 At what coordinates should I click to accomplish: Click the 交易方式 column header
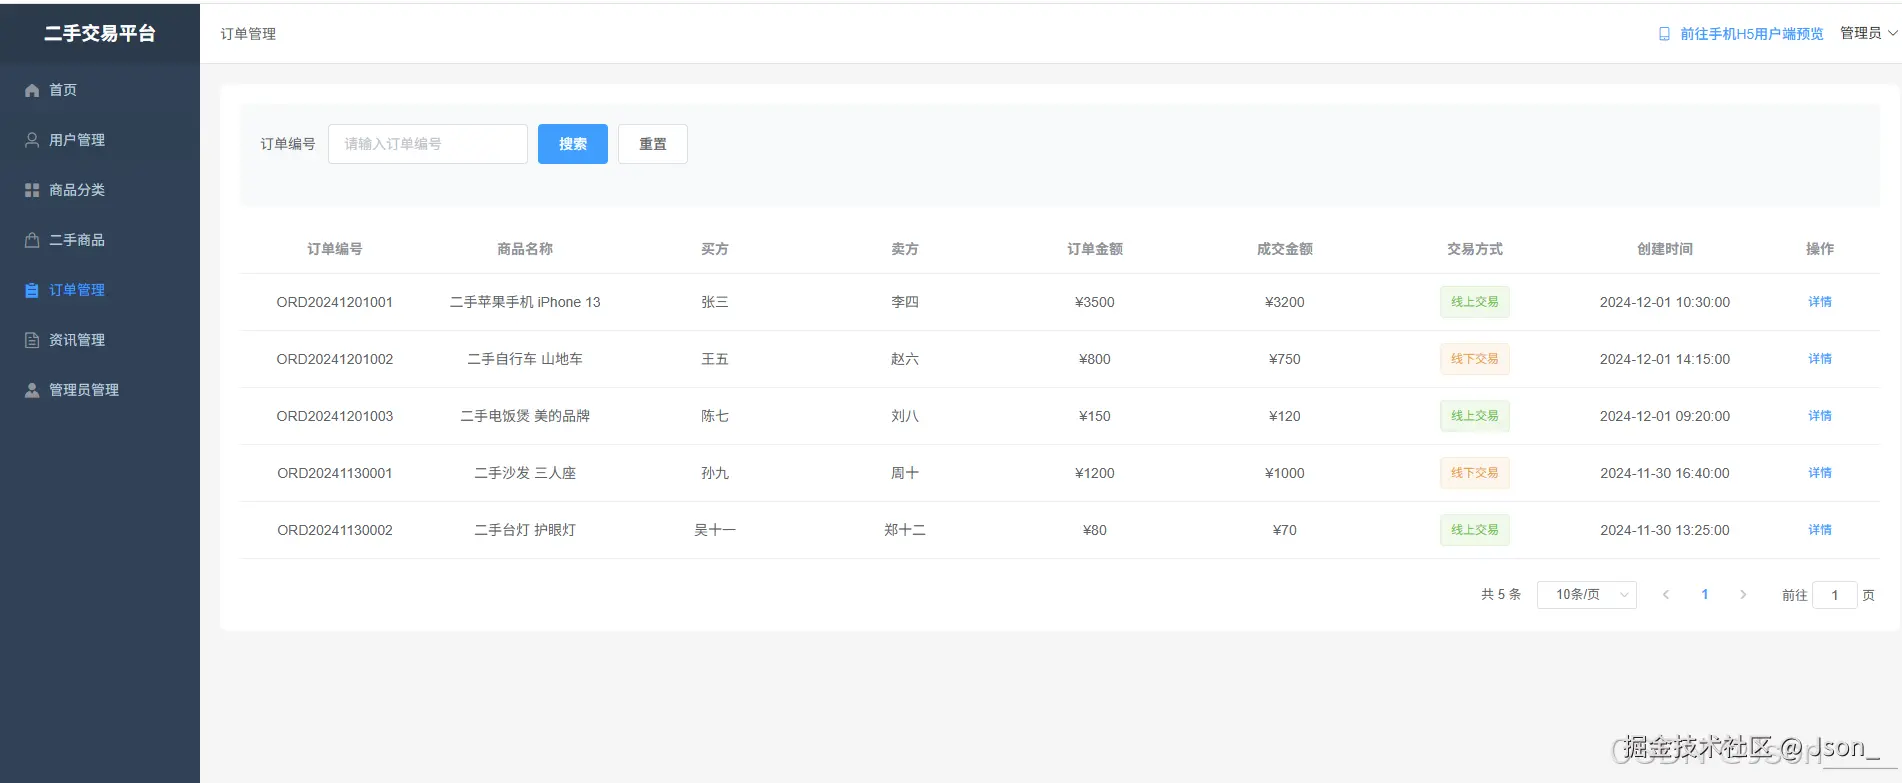[x=1475, y=249]
